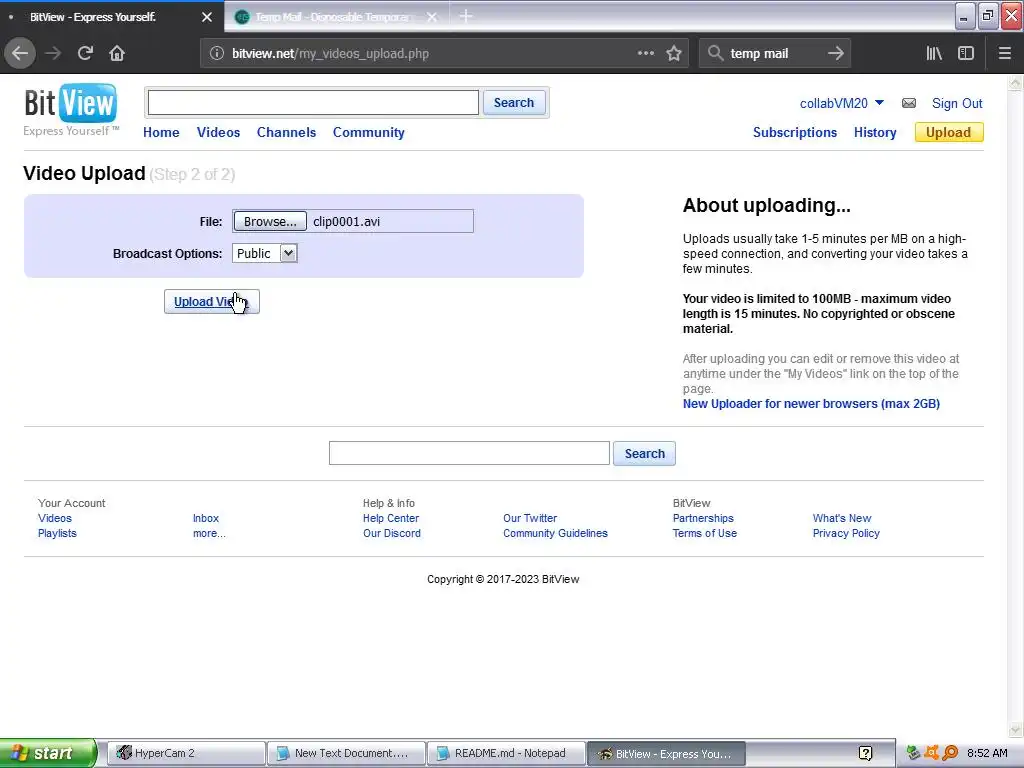Screen dimensions: 1024x768
Task: Open Community navigation link
Action: 368,132
